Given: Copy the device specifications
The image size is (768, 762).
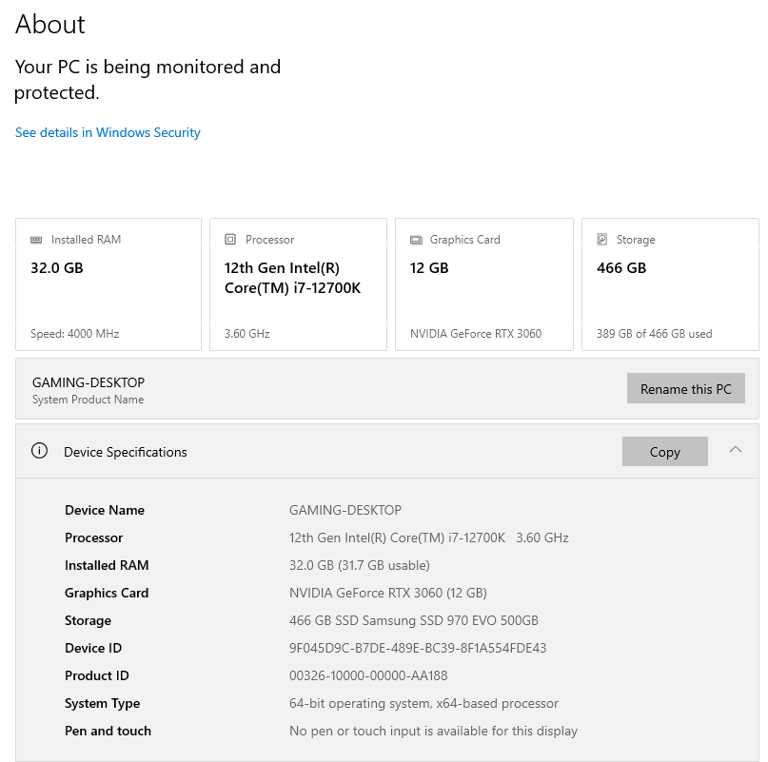Looking at the screenshot, I should coord(665,452).
